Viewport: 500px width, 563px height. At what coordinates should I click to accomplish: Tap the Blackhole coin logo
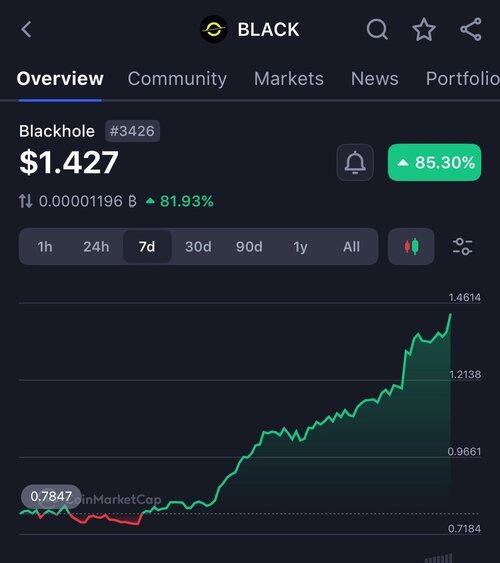click(214, 29)
